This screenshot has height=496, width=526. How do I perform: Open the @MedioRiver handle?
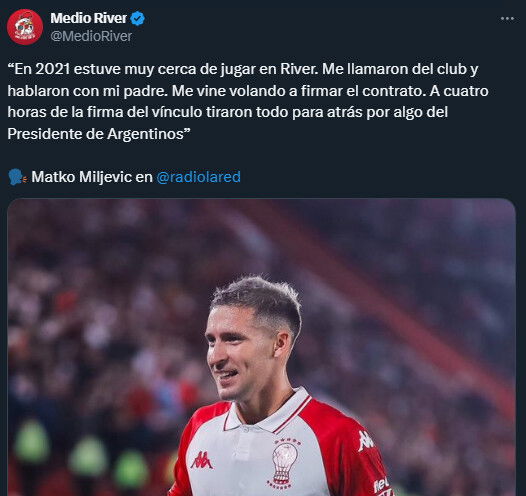(x=91, y=36)
